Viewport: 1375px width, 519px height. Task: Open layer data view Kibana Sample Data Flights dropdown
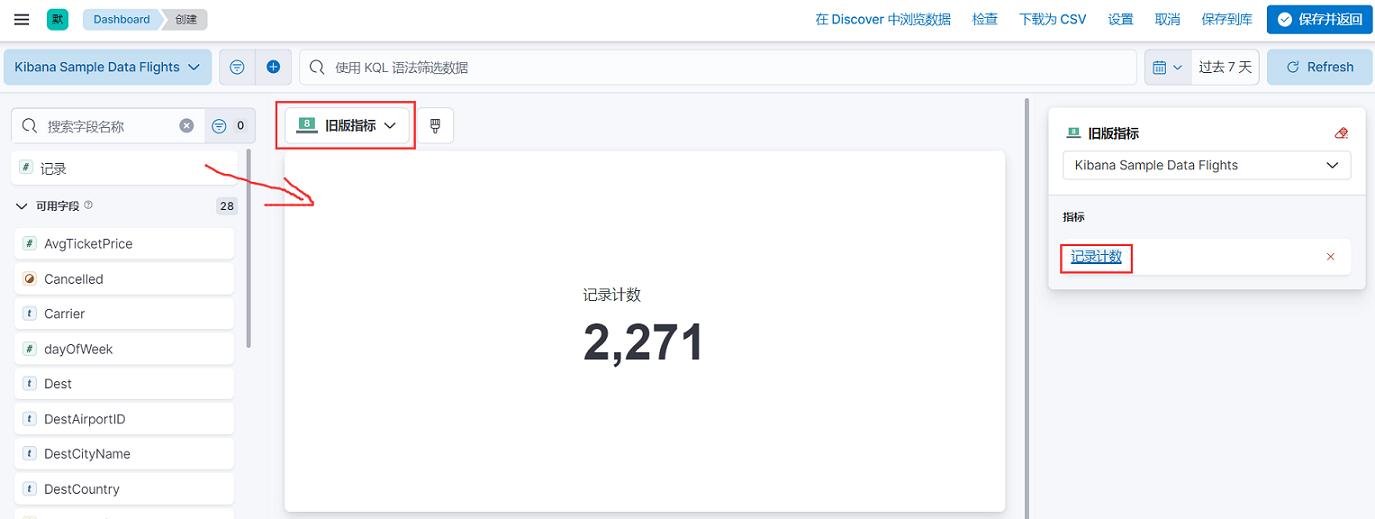click(1206, 165)
